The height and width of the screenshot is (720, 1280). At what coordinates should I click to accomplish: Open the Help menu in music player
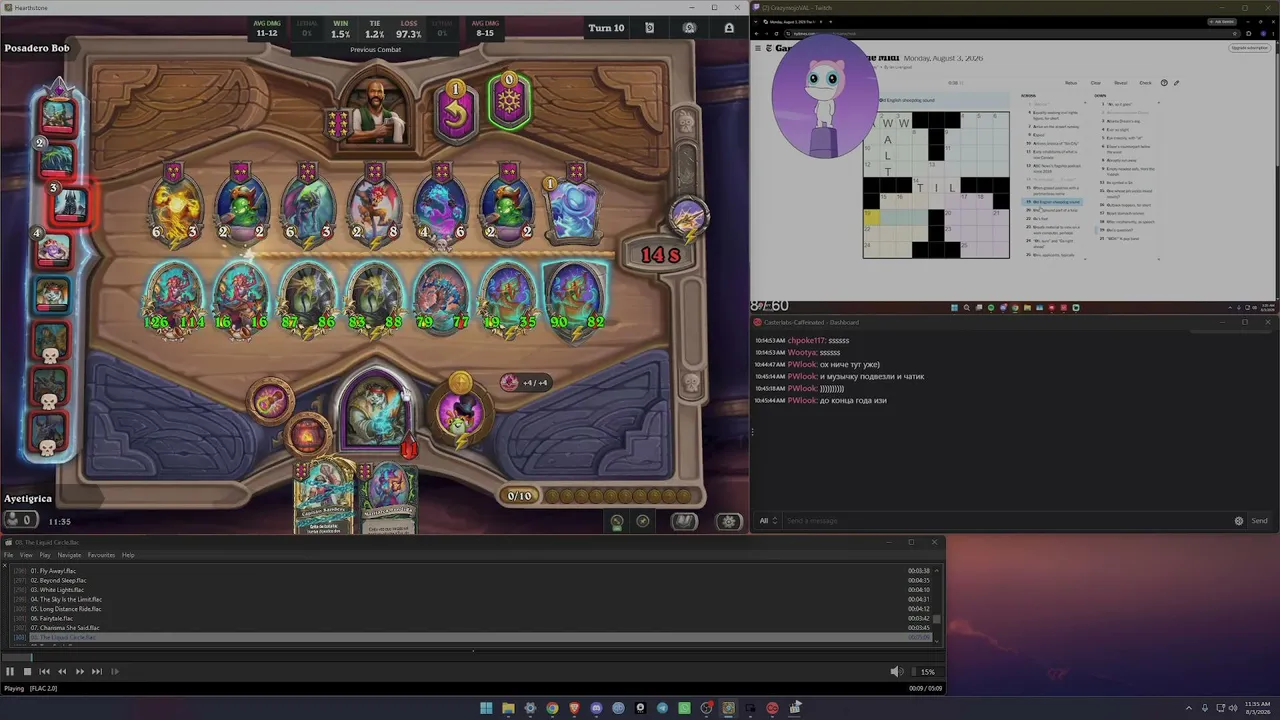pos(128,555)
